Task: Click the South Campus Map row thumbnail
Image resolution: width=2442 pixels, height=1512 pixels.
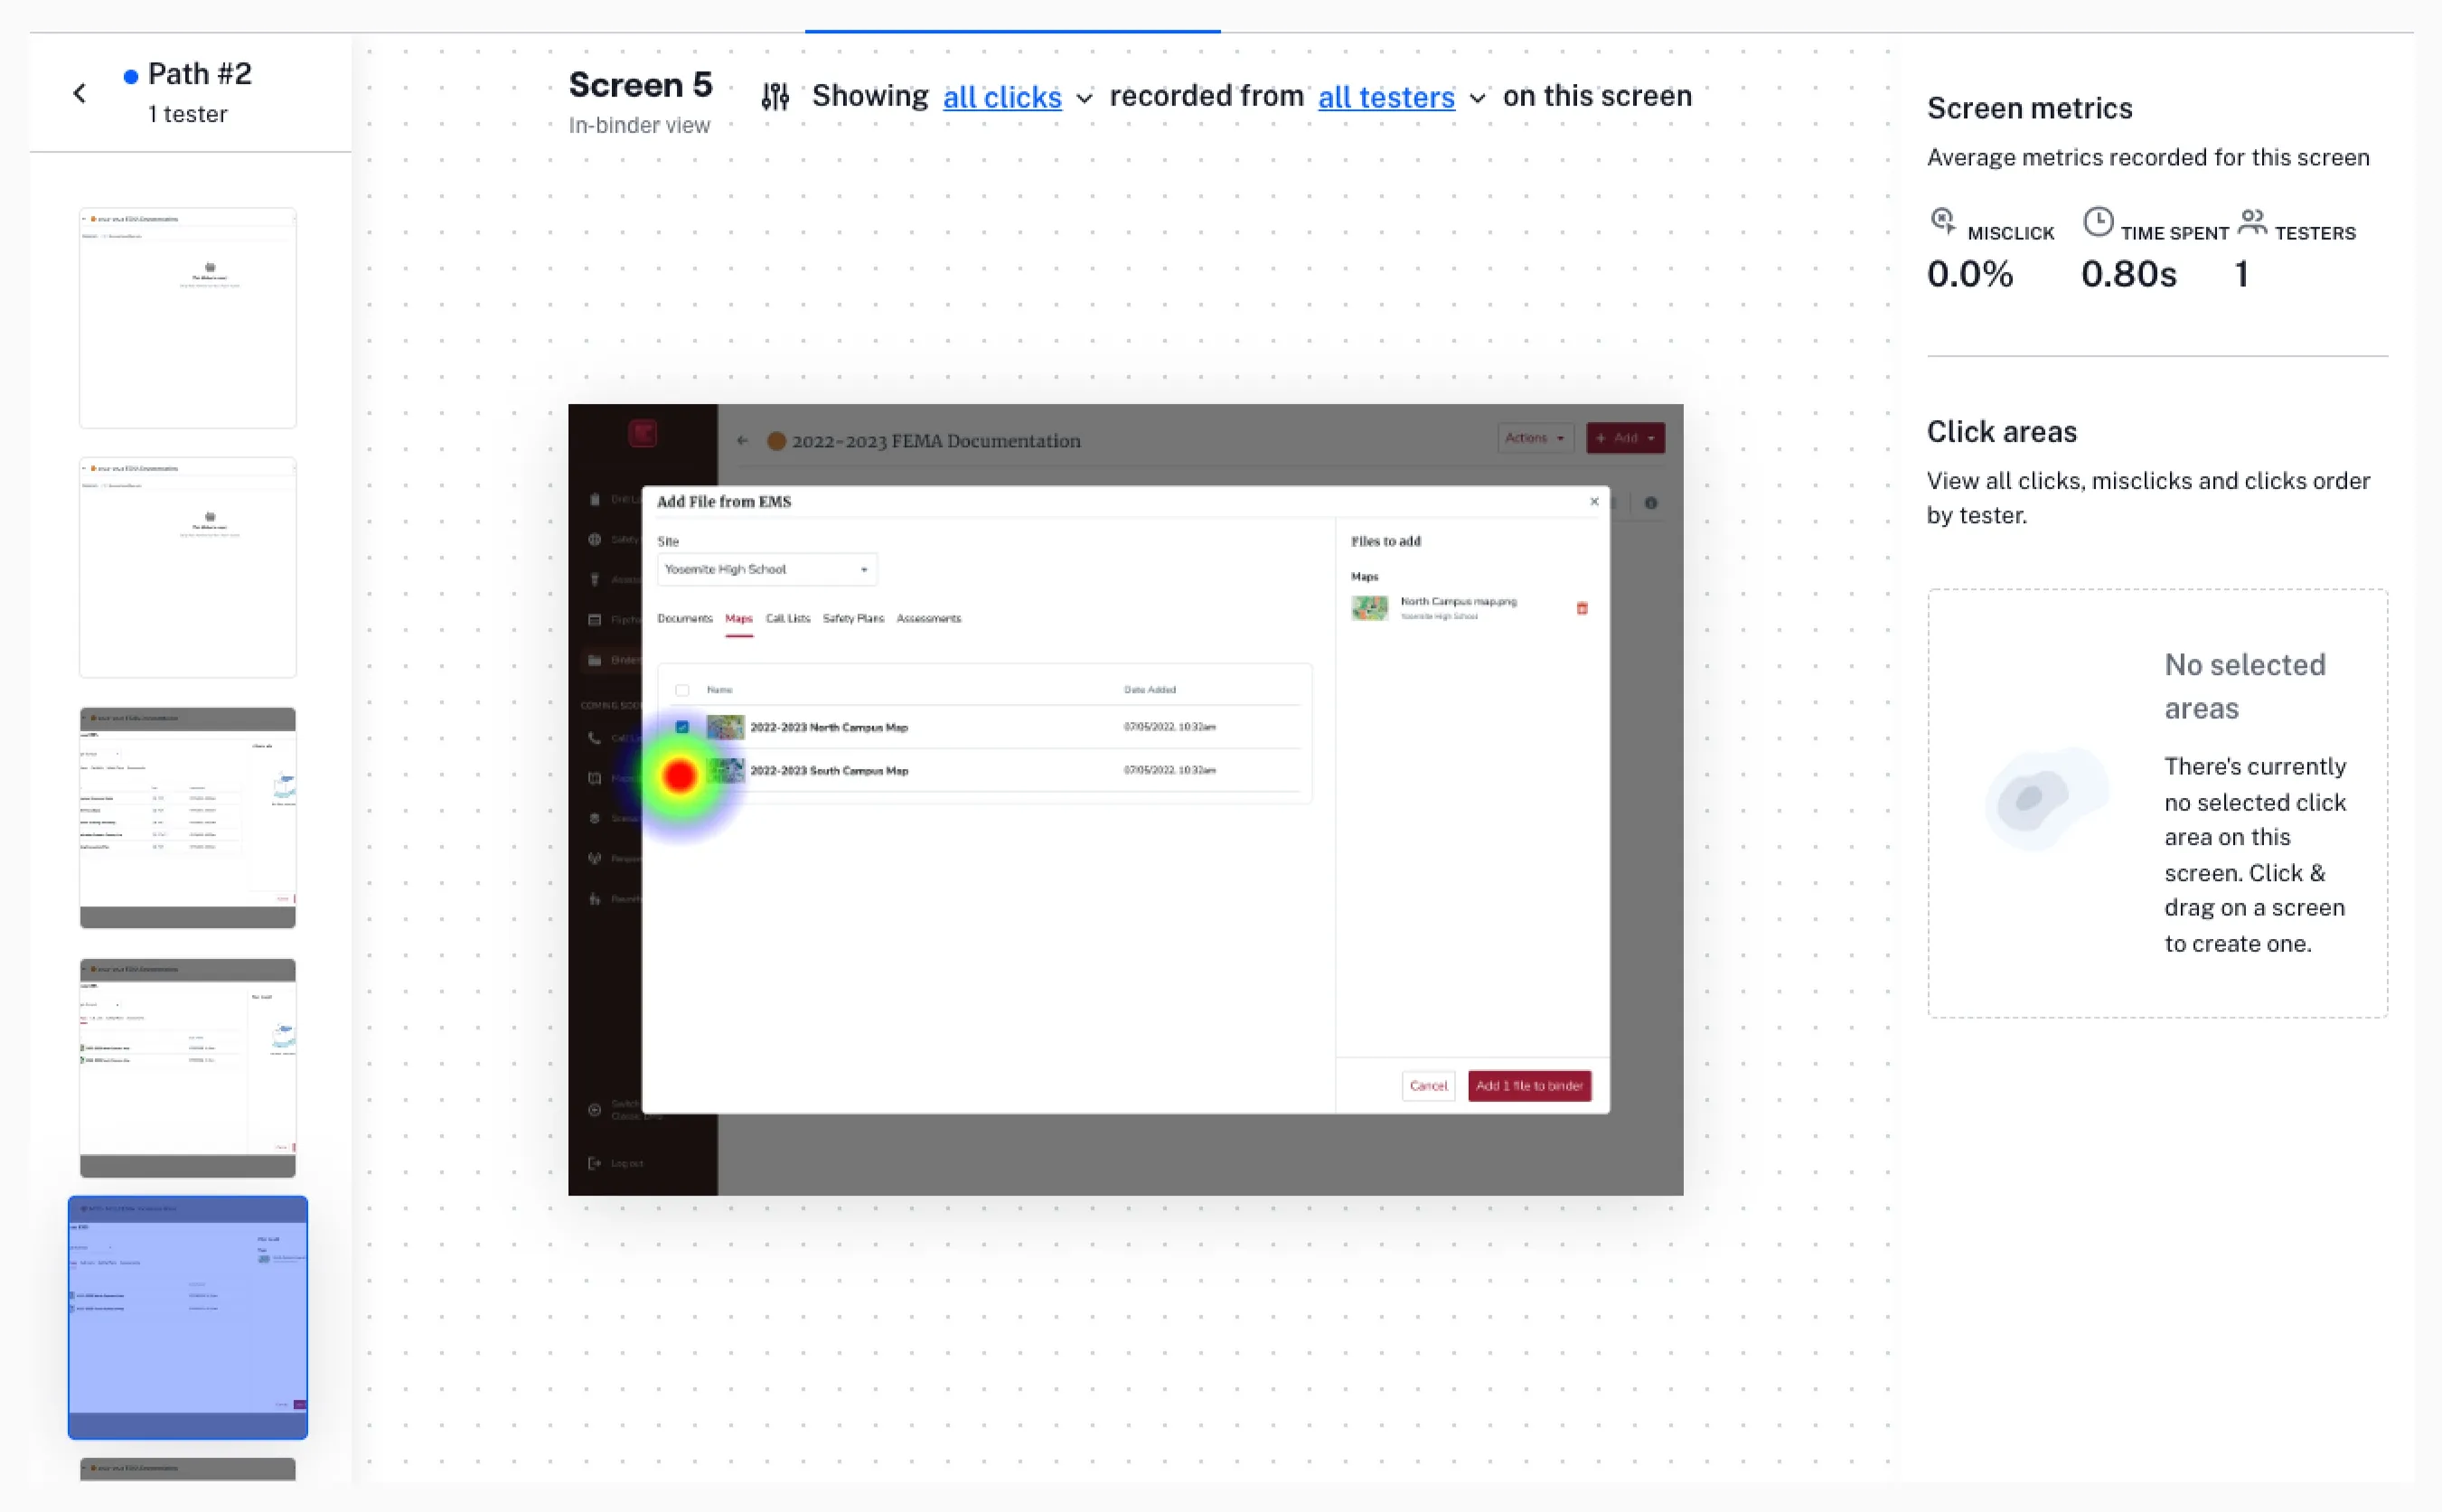Action: (725, 770)
